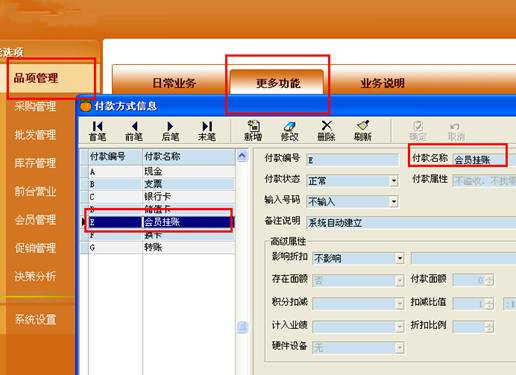Open 决策分析 in the sidebar
The image size is (516, 375).
point(35,276)
